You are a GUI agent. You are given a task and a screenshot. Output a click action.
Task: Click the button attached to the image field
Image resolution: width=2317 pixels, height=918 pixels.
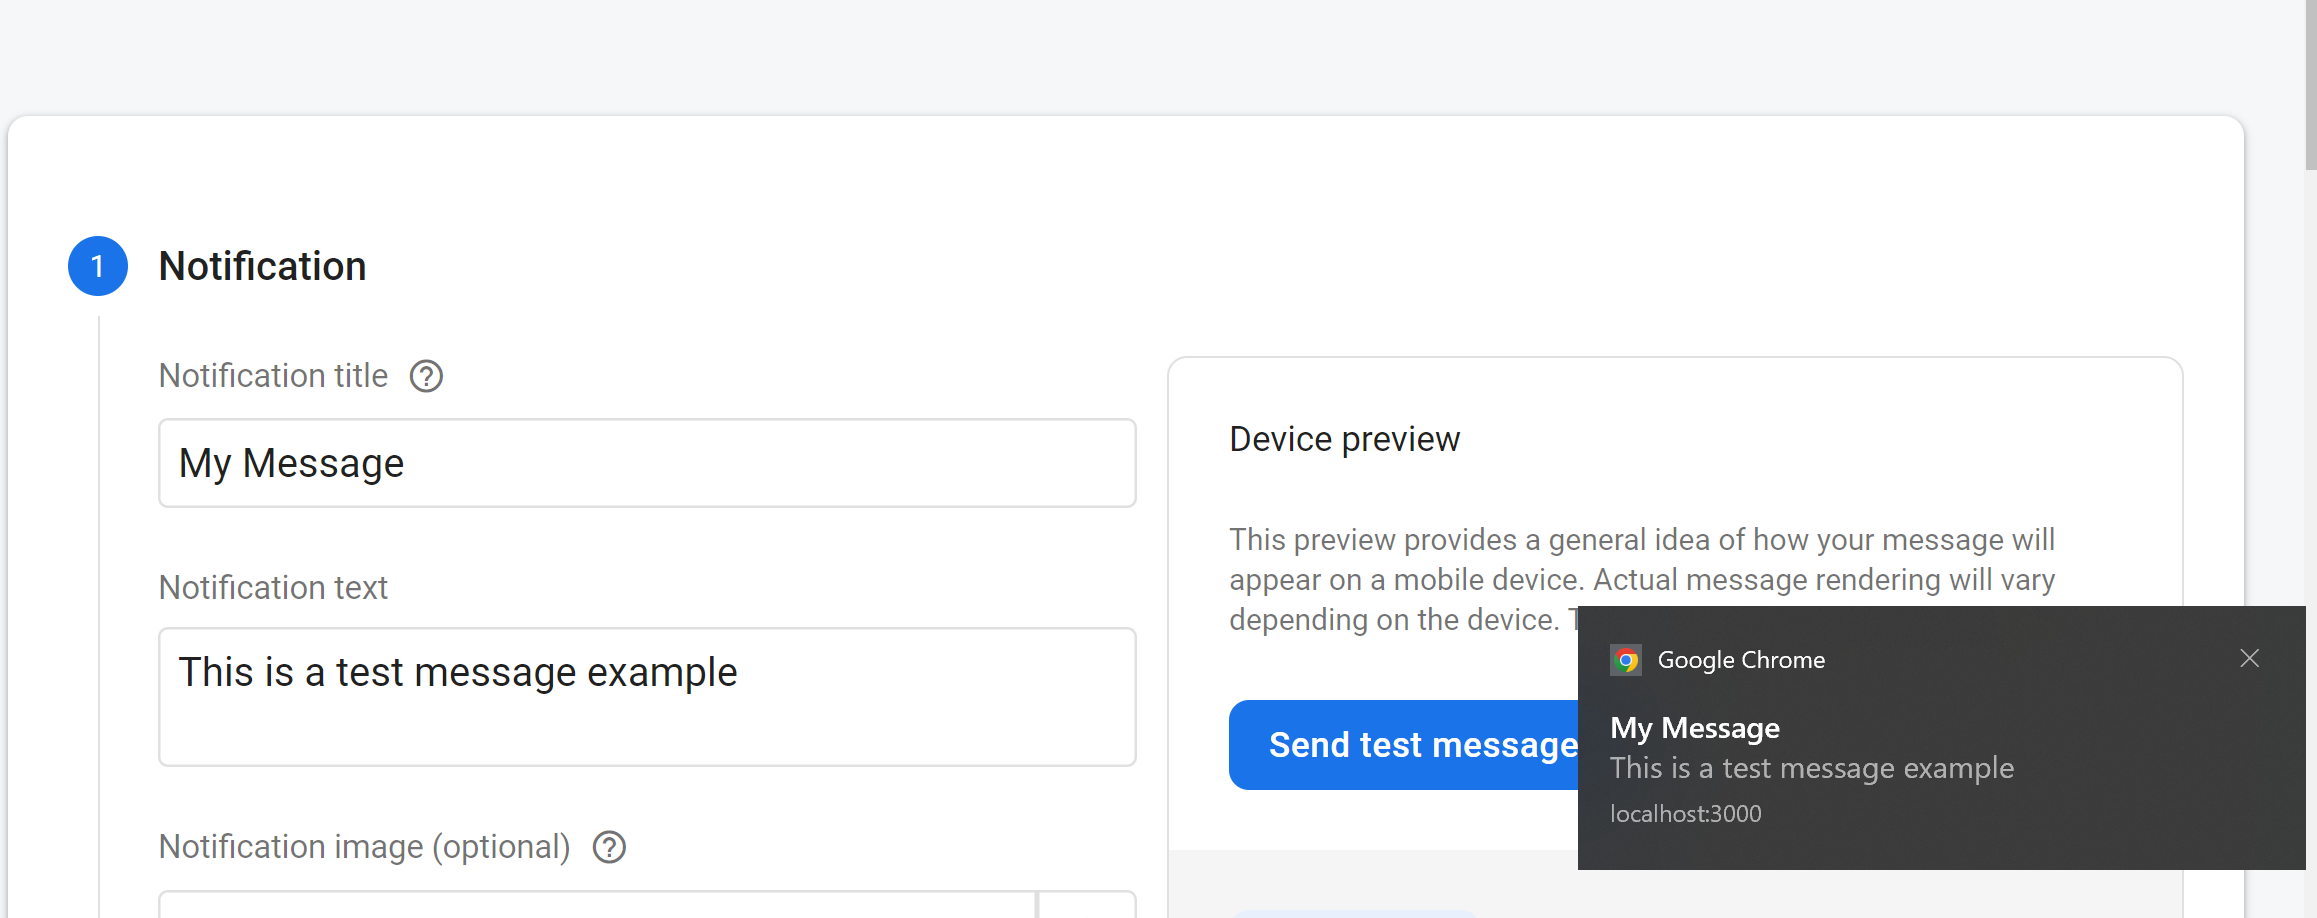tap(1087, 904)
